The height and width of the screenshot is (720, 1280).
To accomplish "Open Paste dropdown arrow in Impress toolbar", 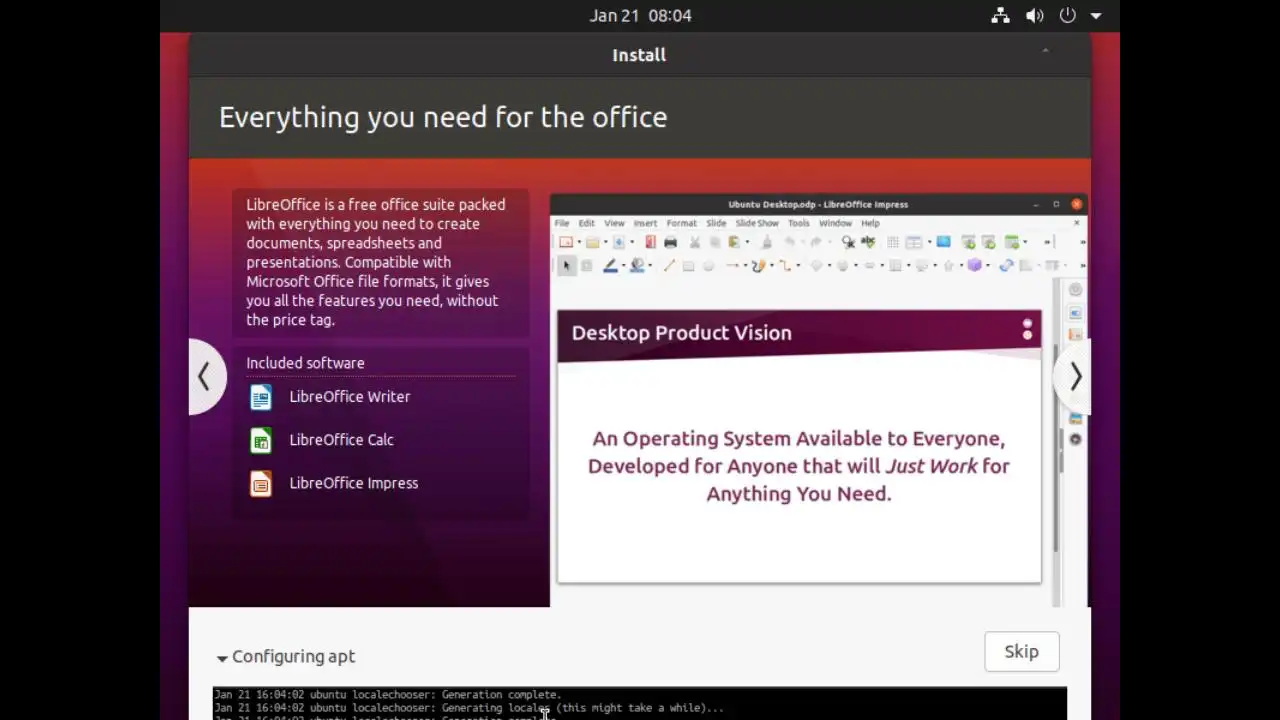I will 747,243.
